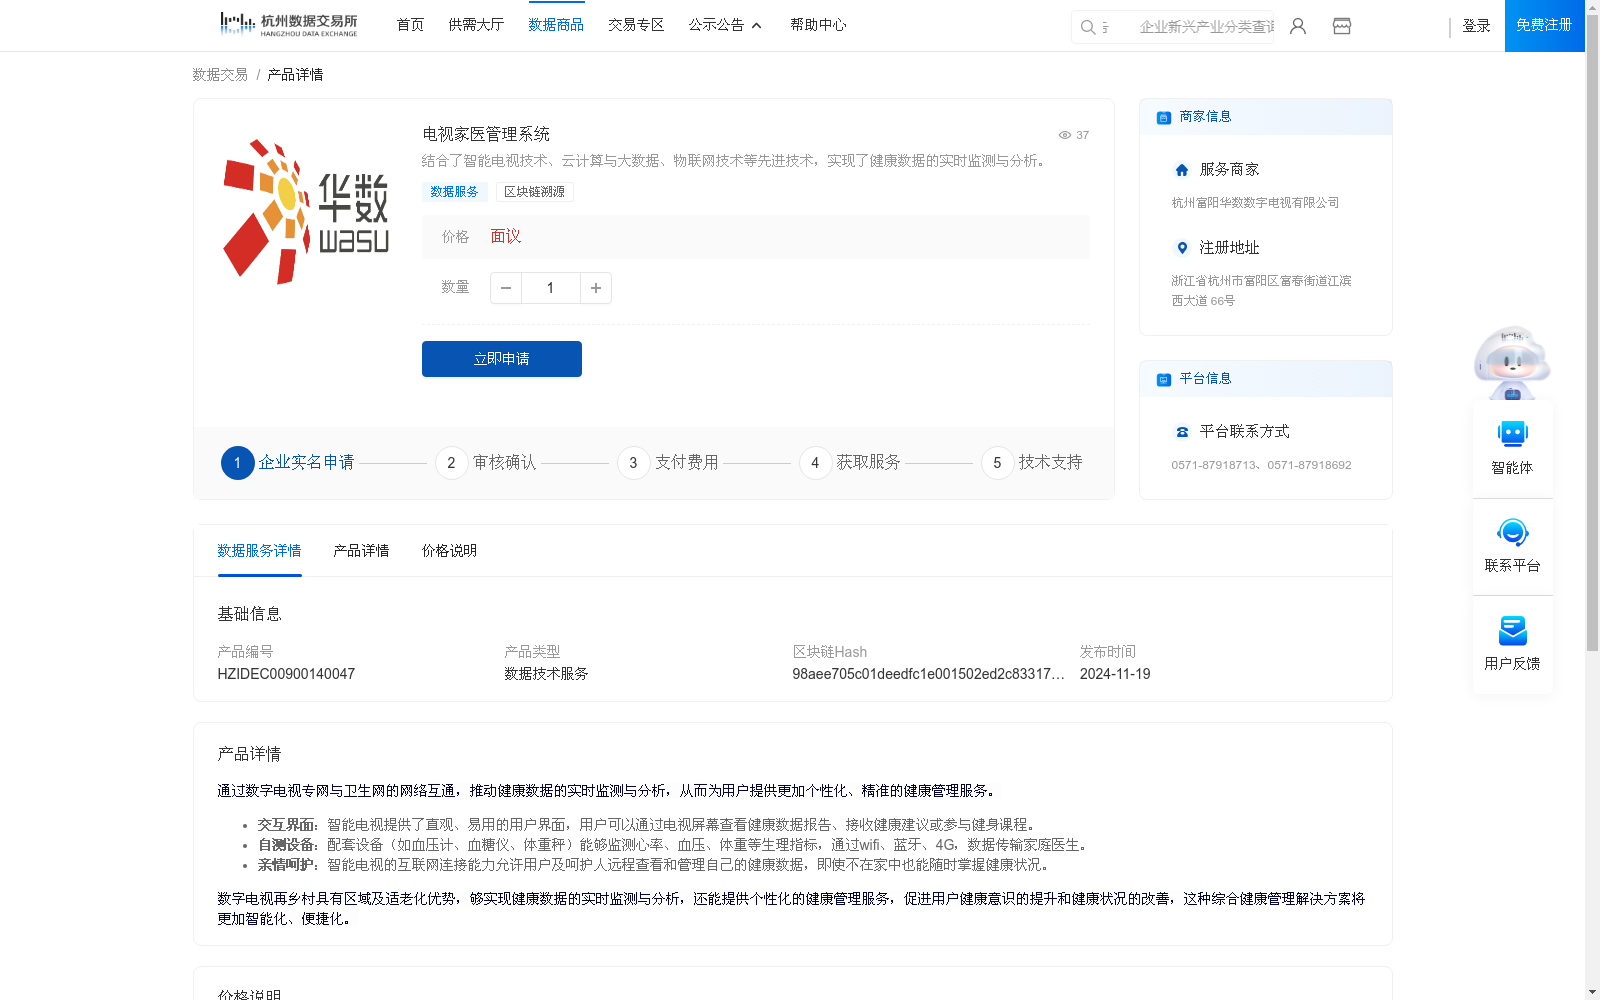
Task: Open the 用户反馈 feedback icon
Action: click(x=1512, y=630)
